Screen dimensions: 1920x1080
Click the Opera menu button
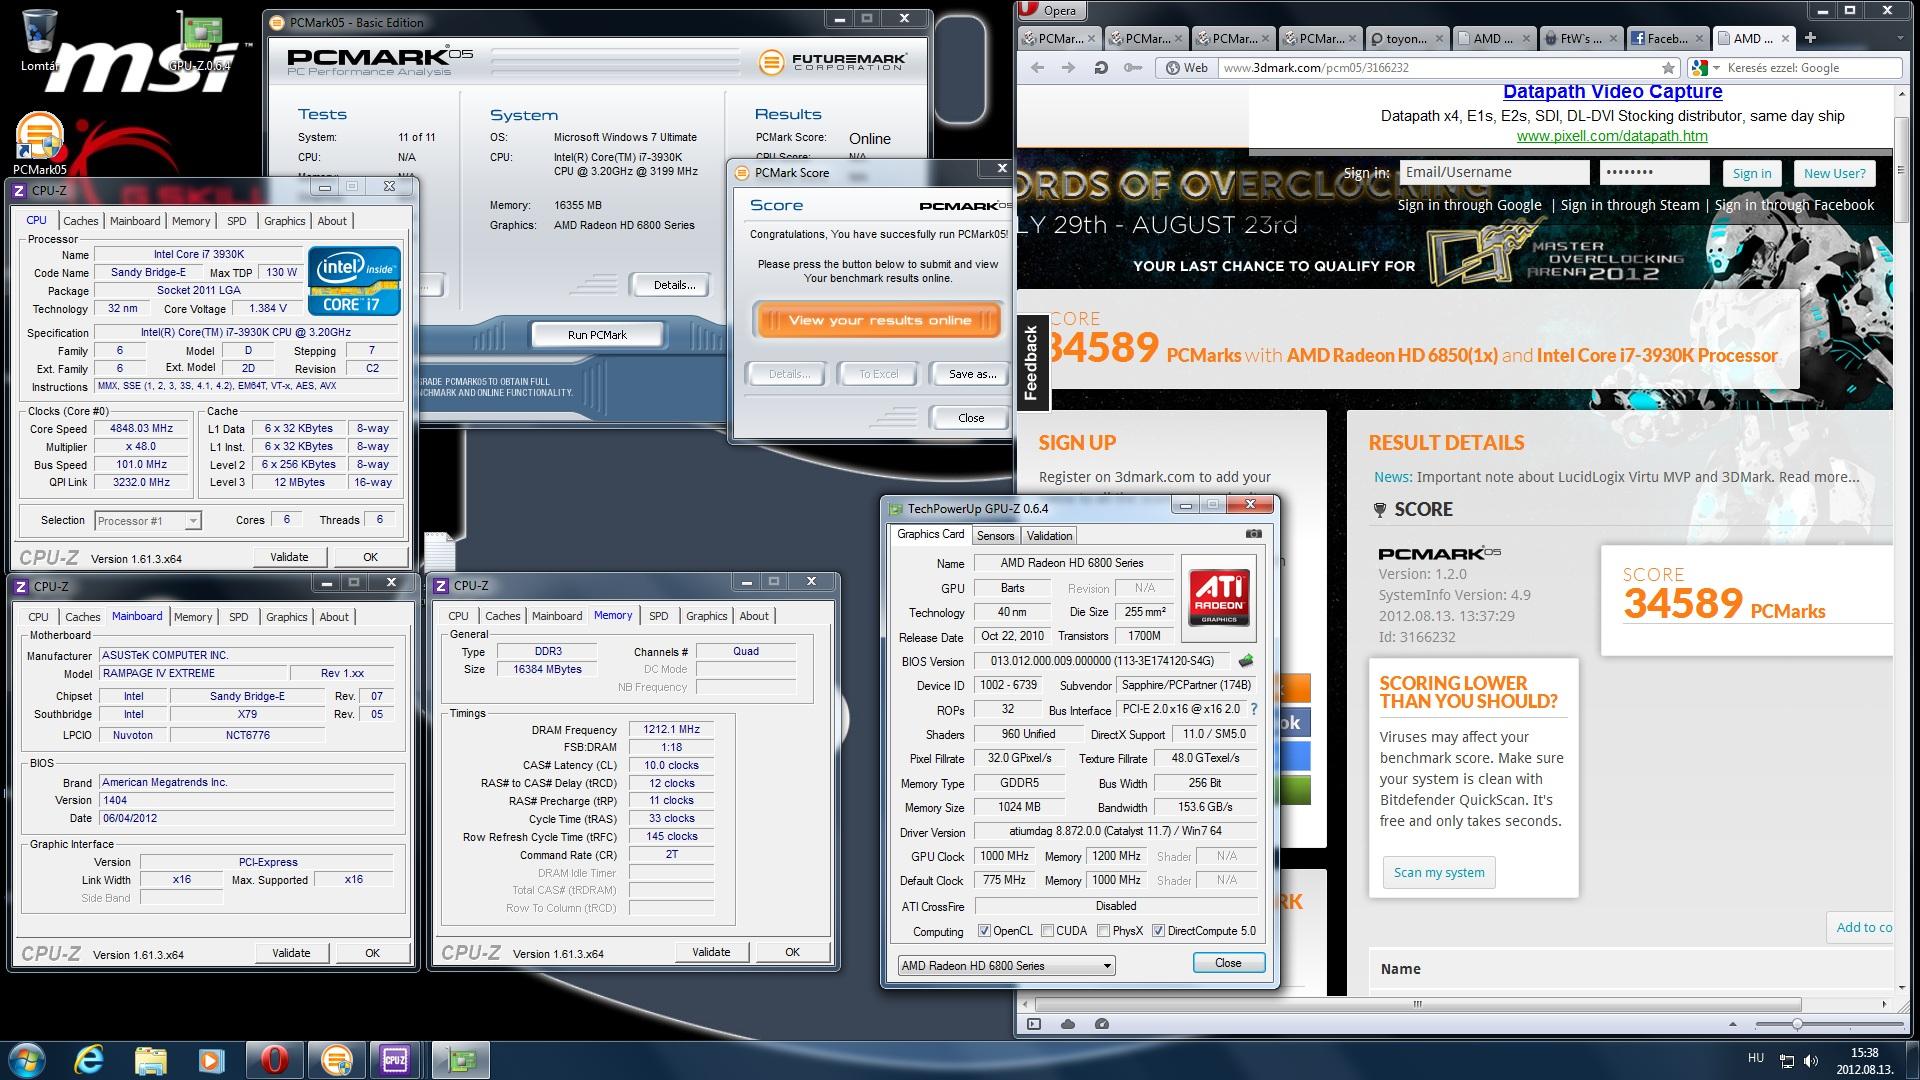(1050, 10)
